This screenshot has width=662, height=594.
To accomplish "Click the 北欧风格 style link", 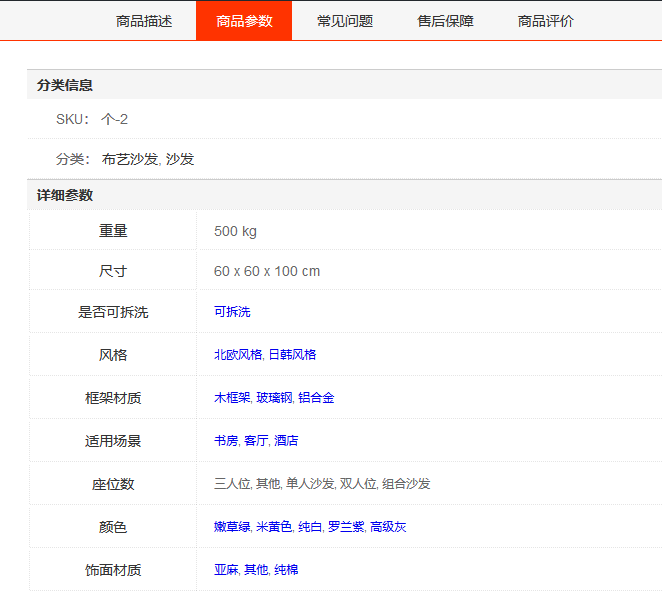I will click(238, 355).
